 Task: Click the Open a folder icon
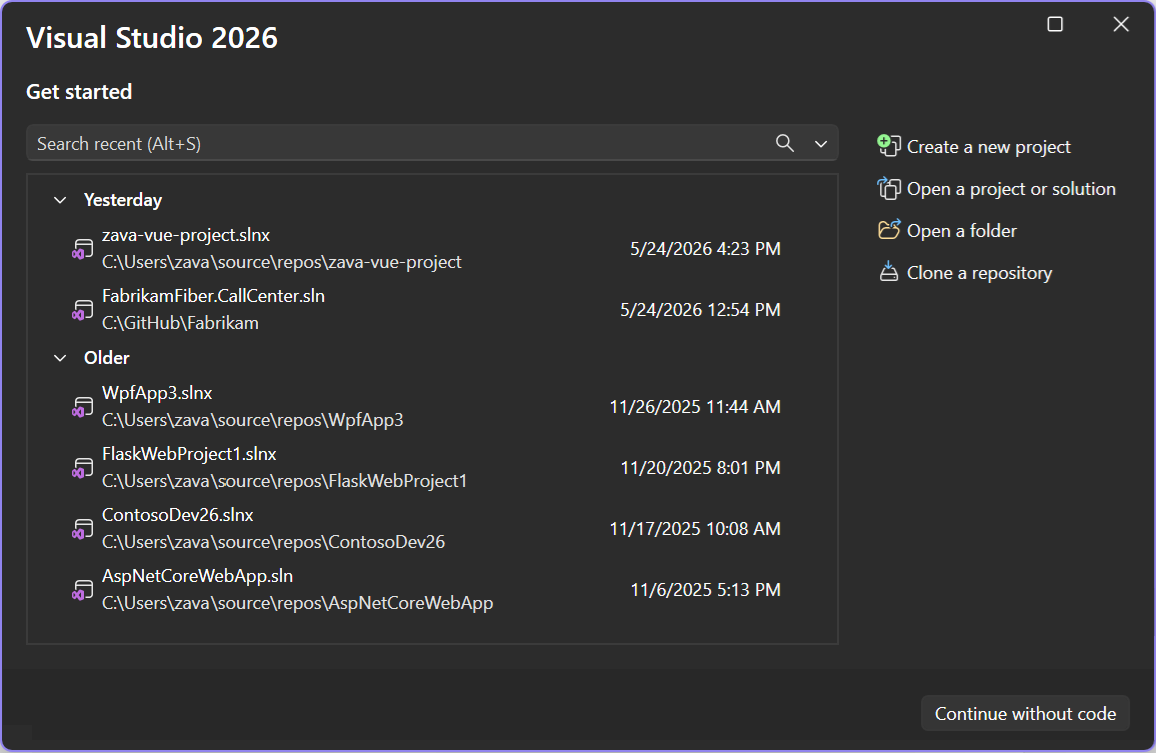tap(888, 230)
